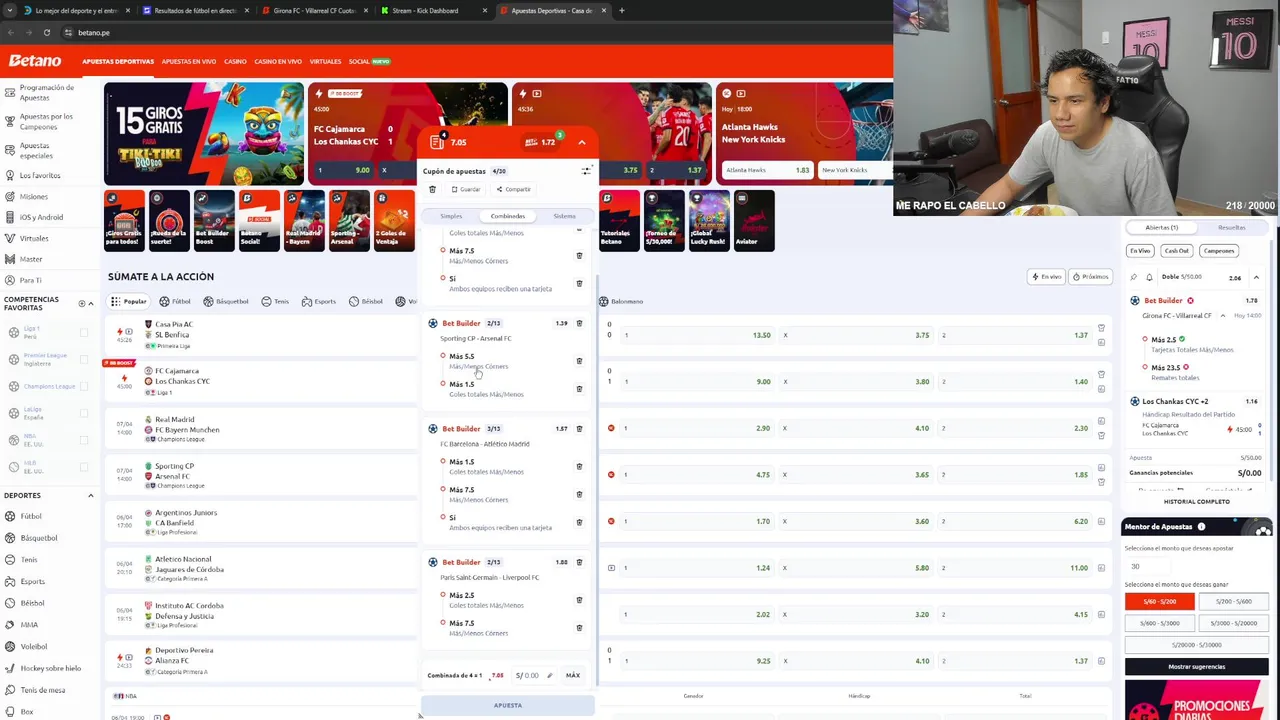Open Virtuales in left sidebar
The image size is (1280, 720).
(x=33, y=238)
